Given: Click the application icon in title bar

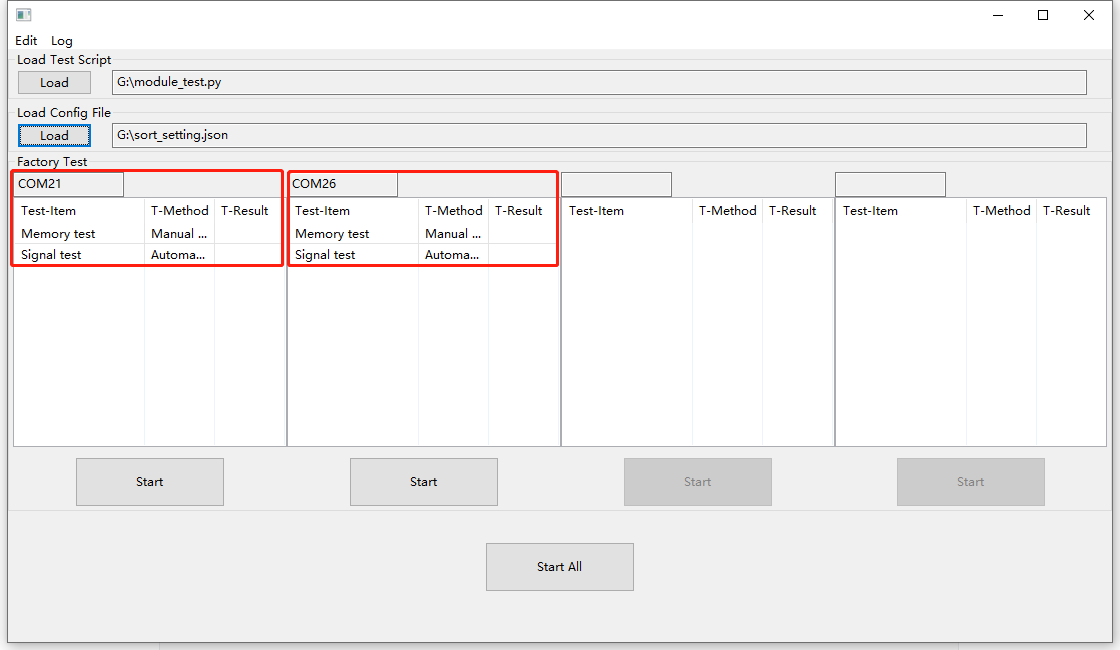Looking at the screenshot, I should point(24,15).
